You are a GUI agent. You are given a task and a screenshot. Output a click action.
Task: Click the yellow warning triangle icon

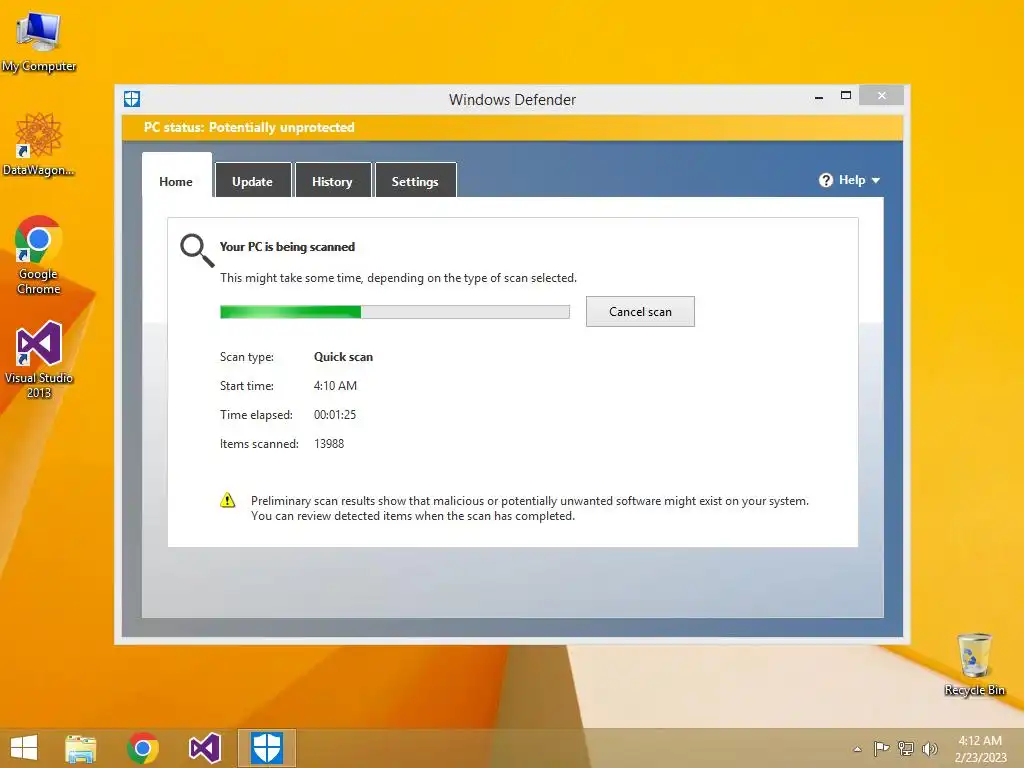[x=227, y=500]
